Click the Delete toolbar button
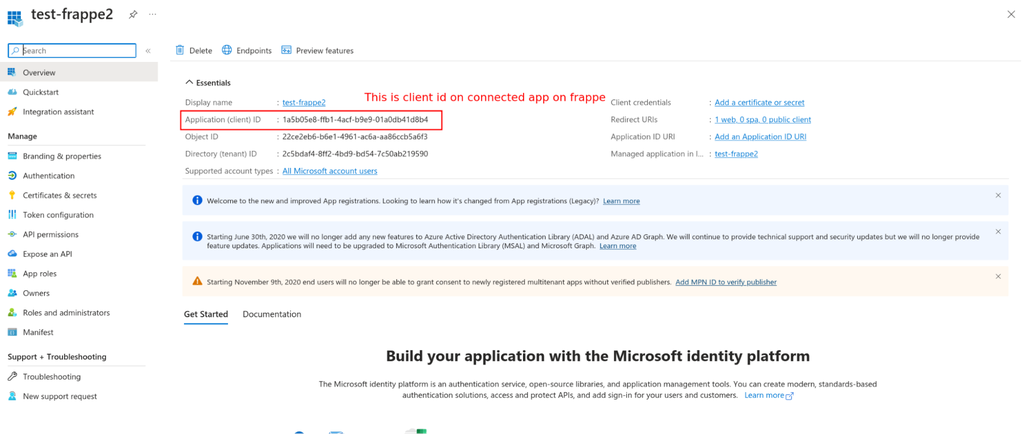 coord(194,50)
